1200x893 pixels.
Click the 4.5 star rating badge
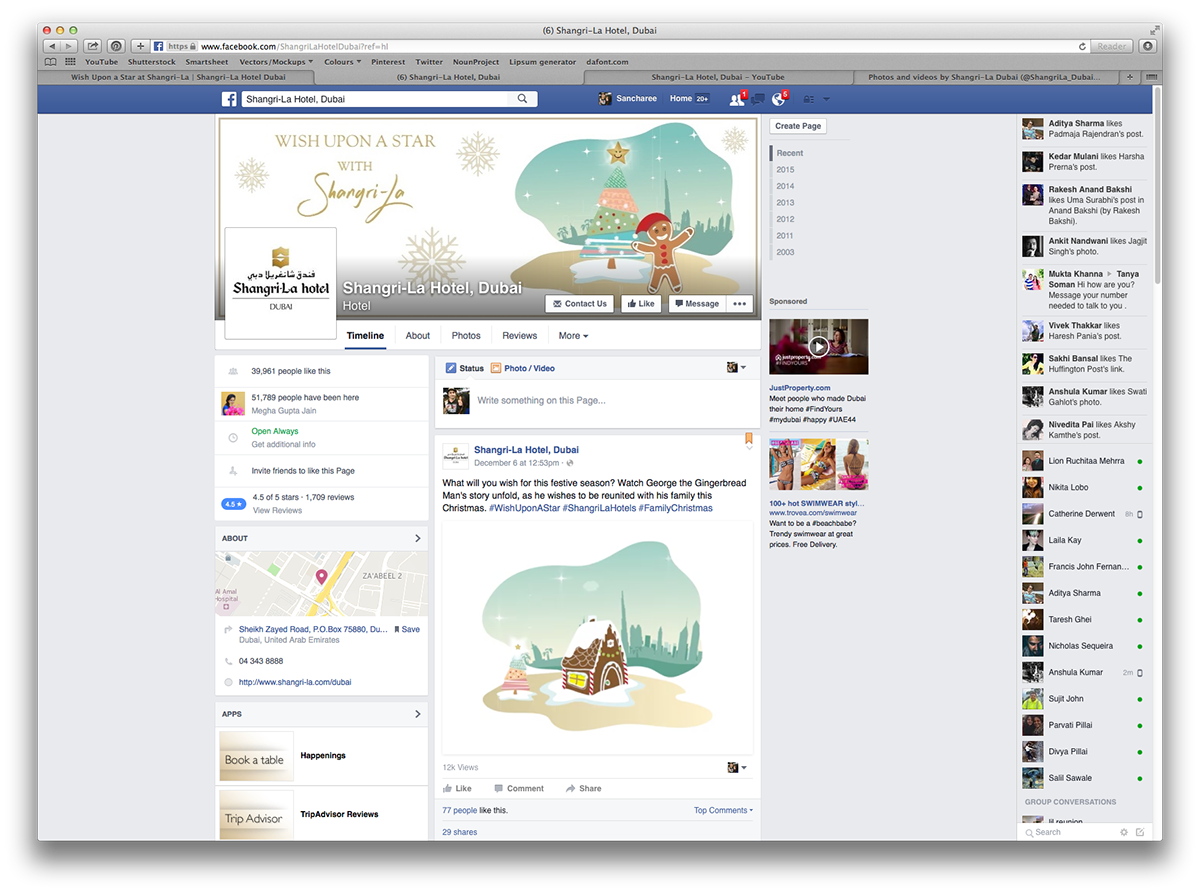coord(233,504)
